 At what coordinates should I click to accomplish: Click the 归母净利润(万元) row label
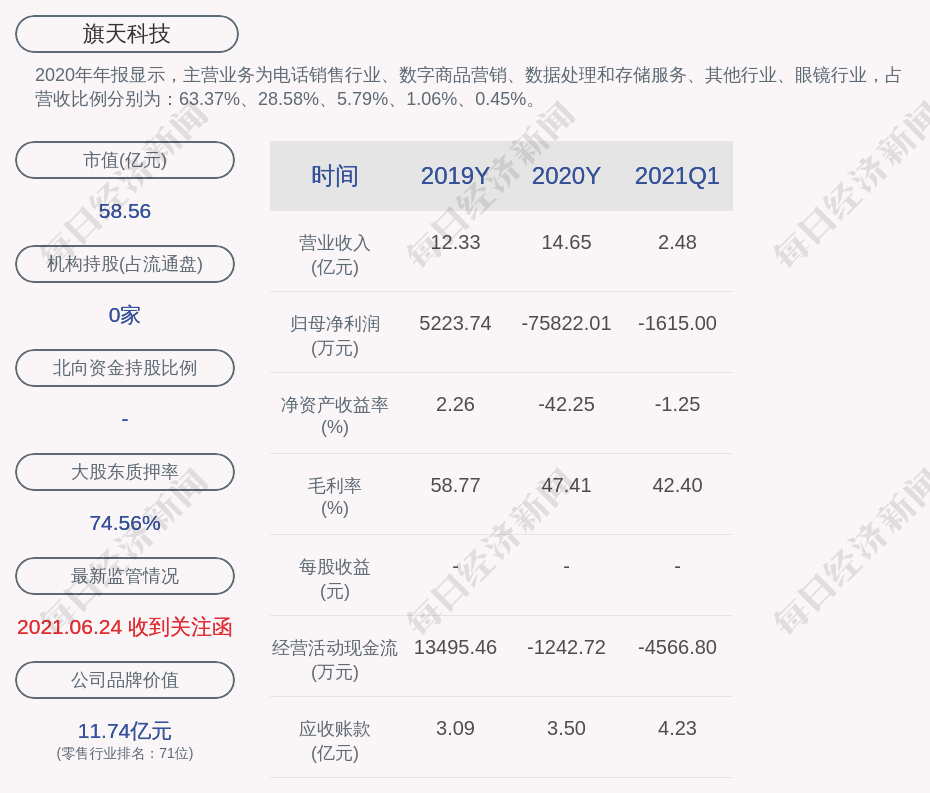(335, 336)
